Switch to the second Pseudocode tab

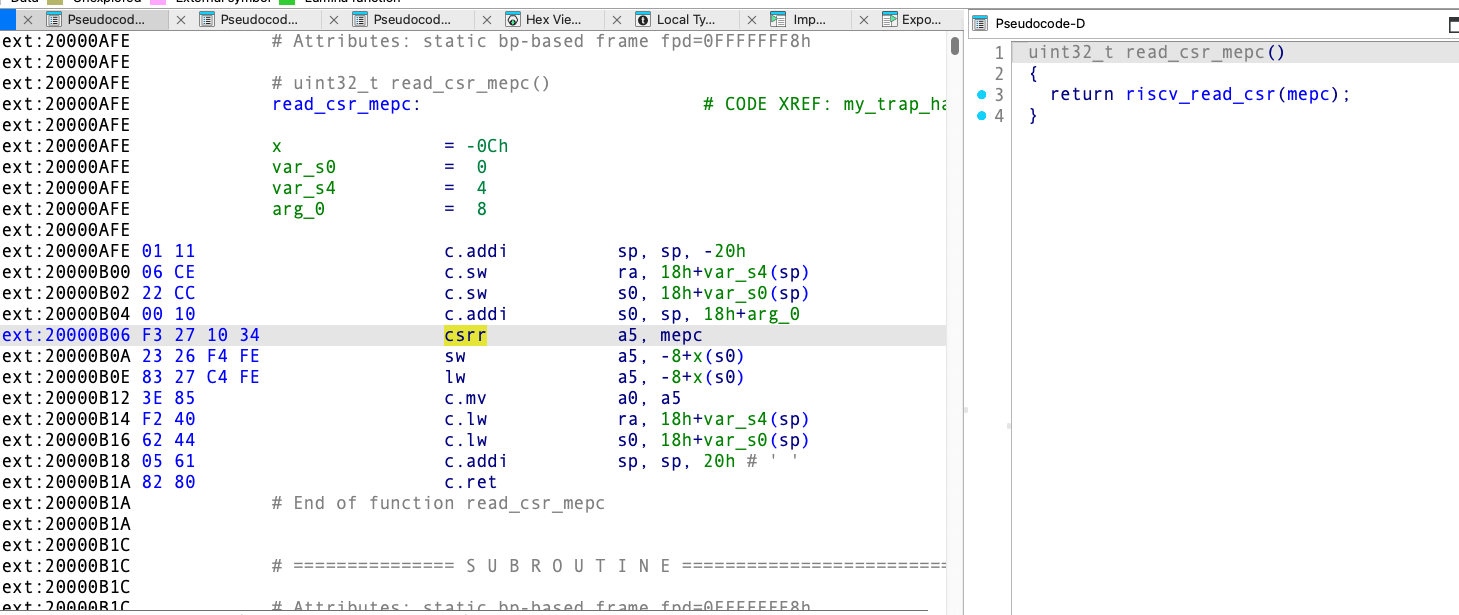pos(259,19)
